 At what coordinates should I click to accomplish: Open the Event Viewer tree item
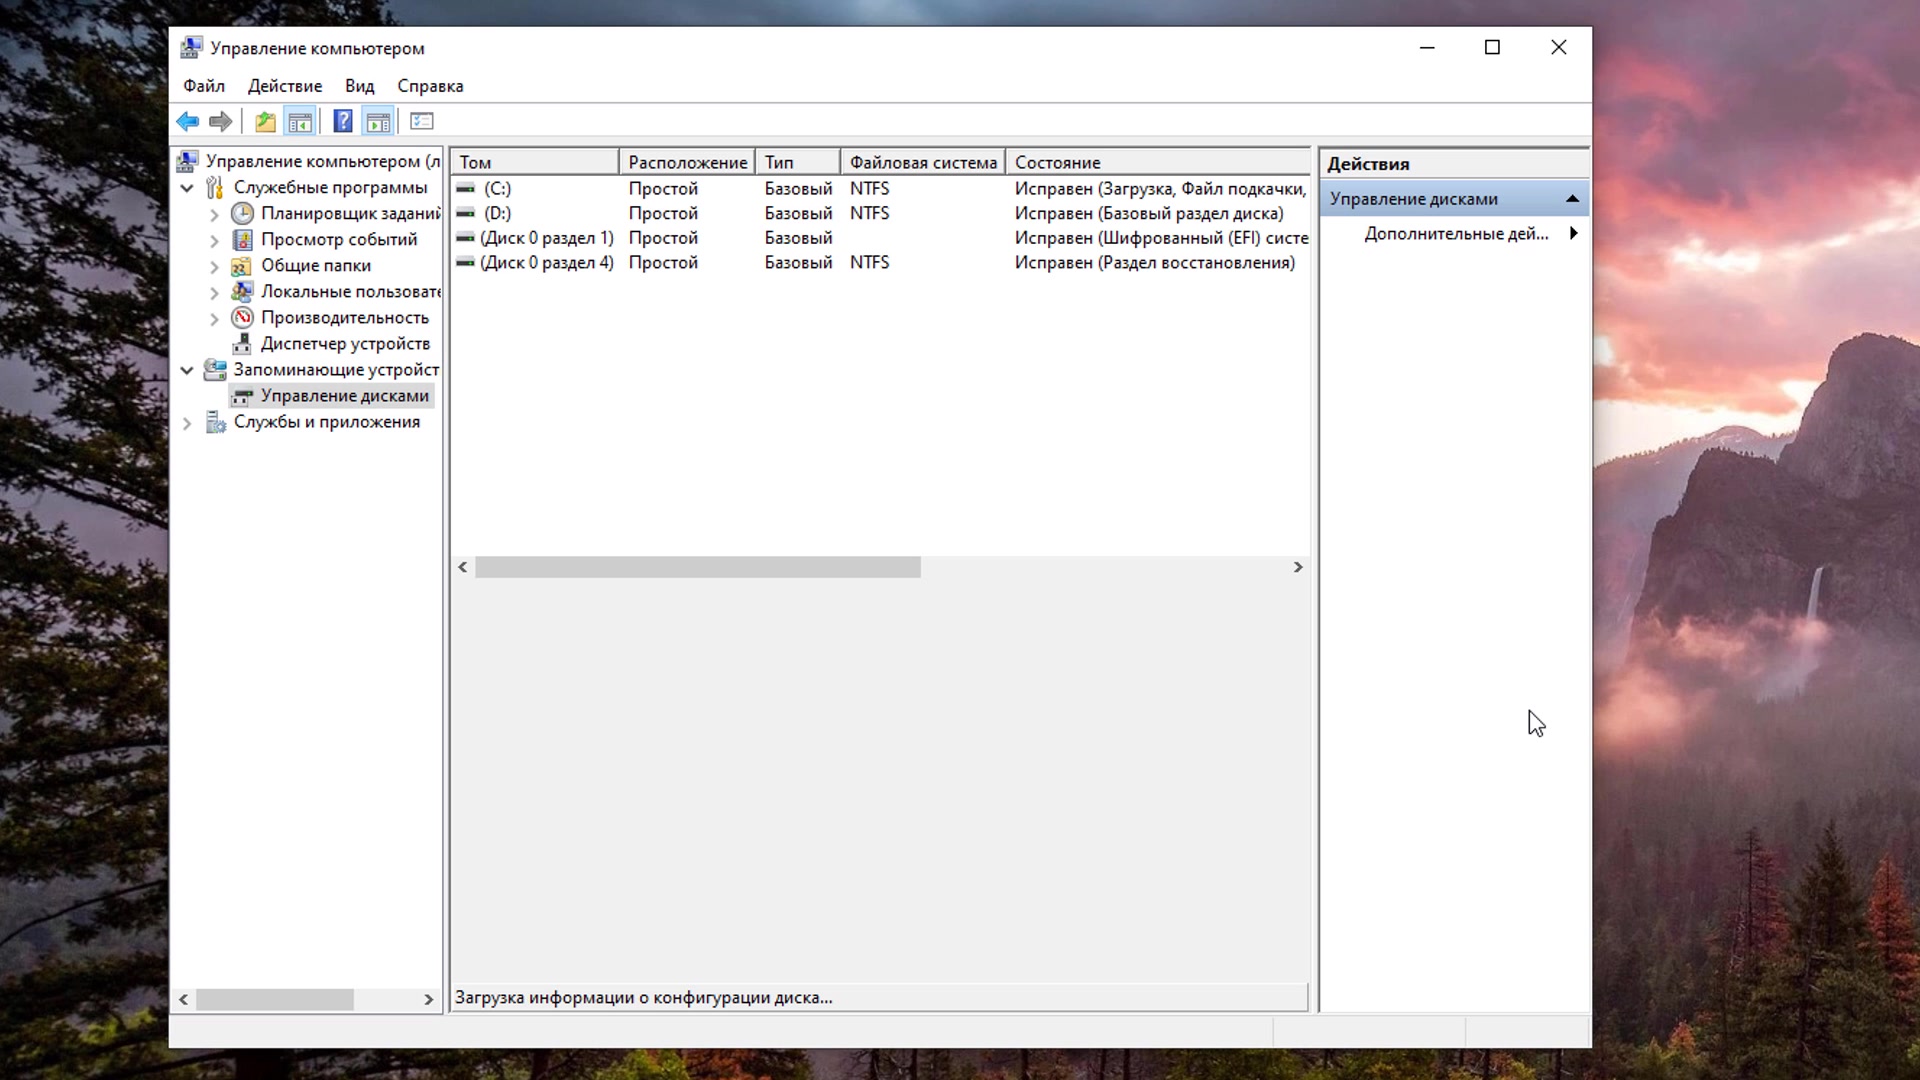pyautogui.click(x=339, y=239)
